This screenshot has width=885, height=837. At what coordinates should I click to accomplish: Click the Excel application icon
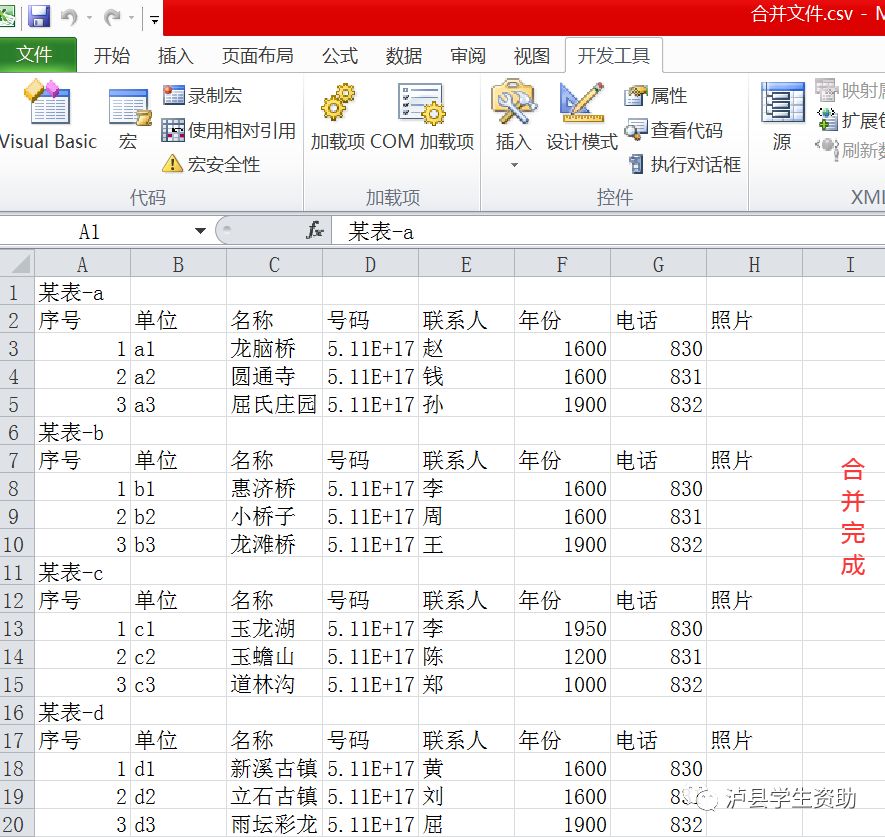(7, 16)
